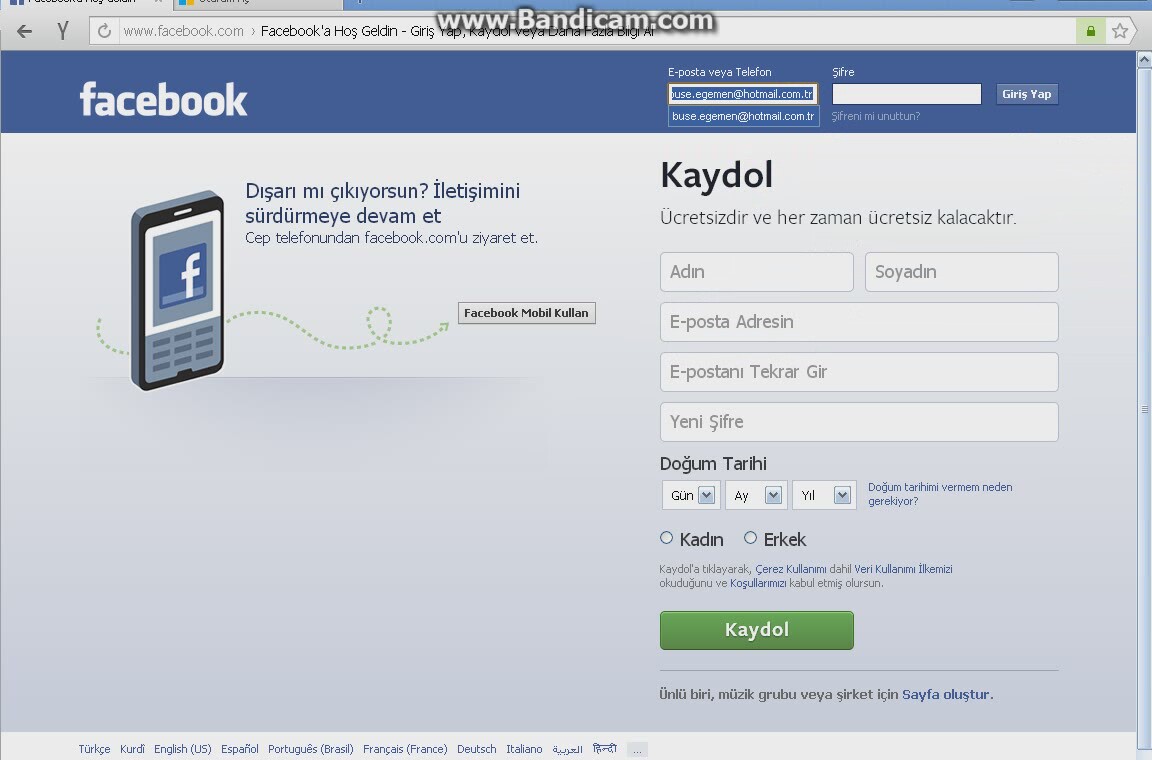Select the Kadın radio button
1152x760 pixels.
pos(666,538)
